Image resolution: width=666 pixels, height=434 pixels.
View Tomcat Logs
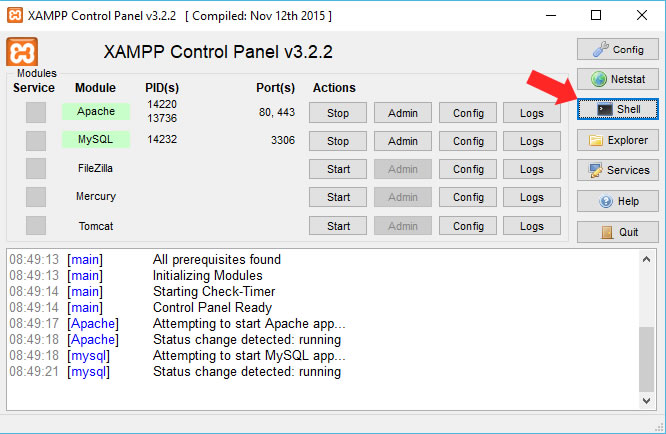tap(532, 226)
